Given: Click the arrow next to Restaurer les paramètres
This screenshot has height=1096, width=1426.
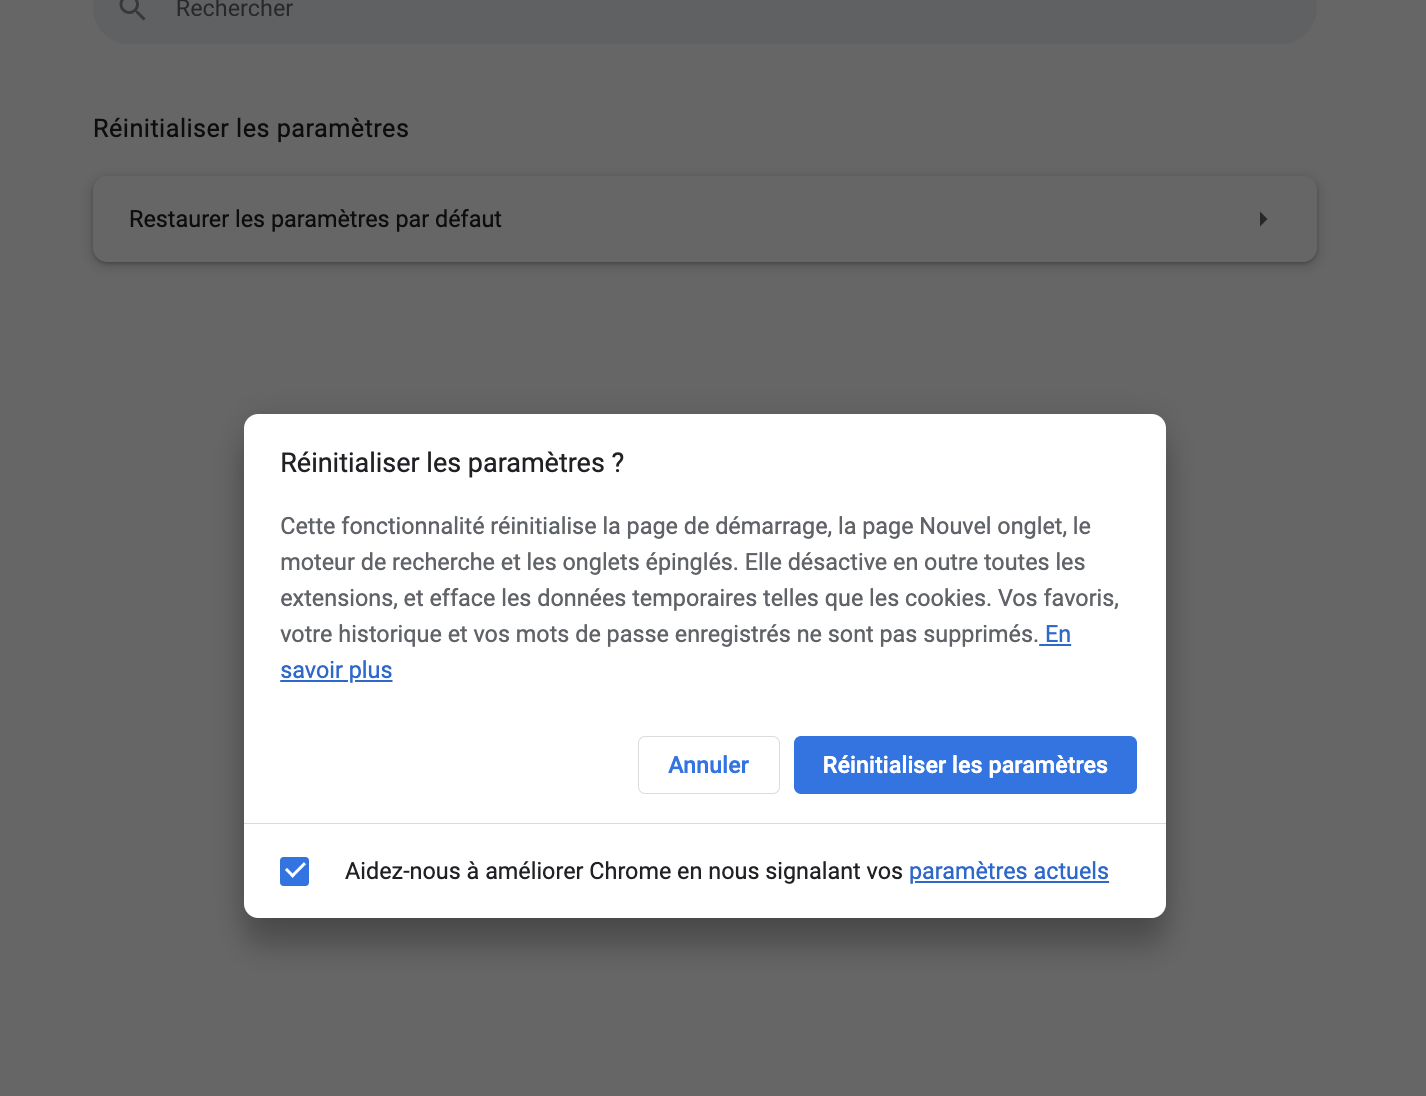Looking at the screenshot, I should click(x=1263, y=218).
